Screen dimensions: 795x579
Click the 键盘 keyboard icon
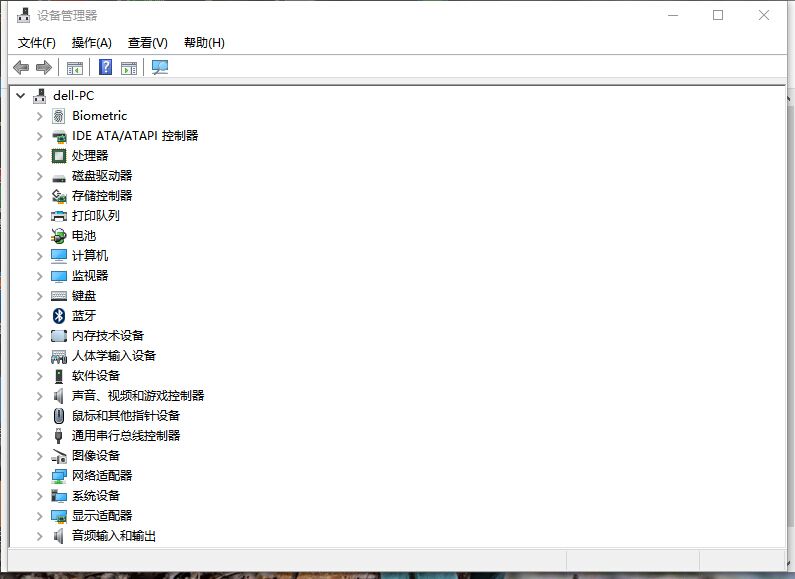[59, 296]
